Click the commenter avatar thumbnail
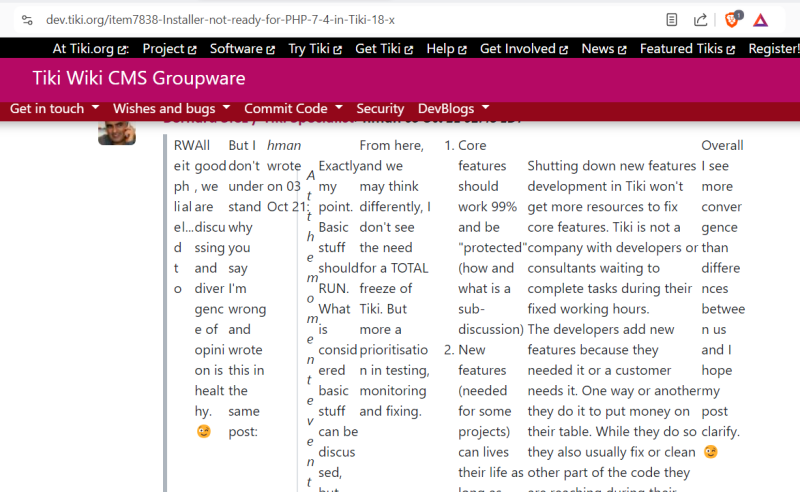The image size is (800, 492). click(x=117, y=133)
